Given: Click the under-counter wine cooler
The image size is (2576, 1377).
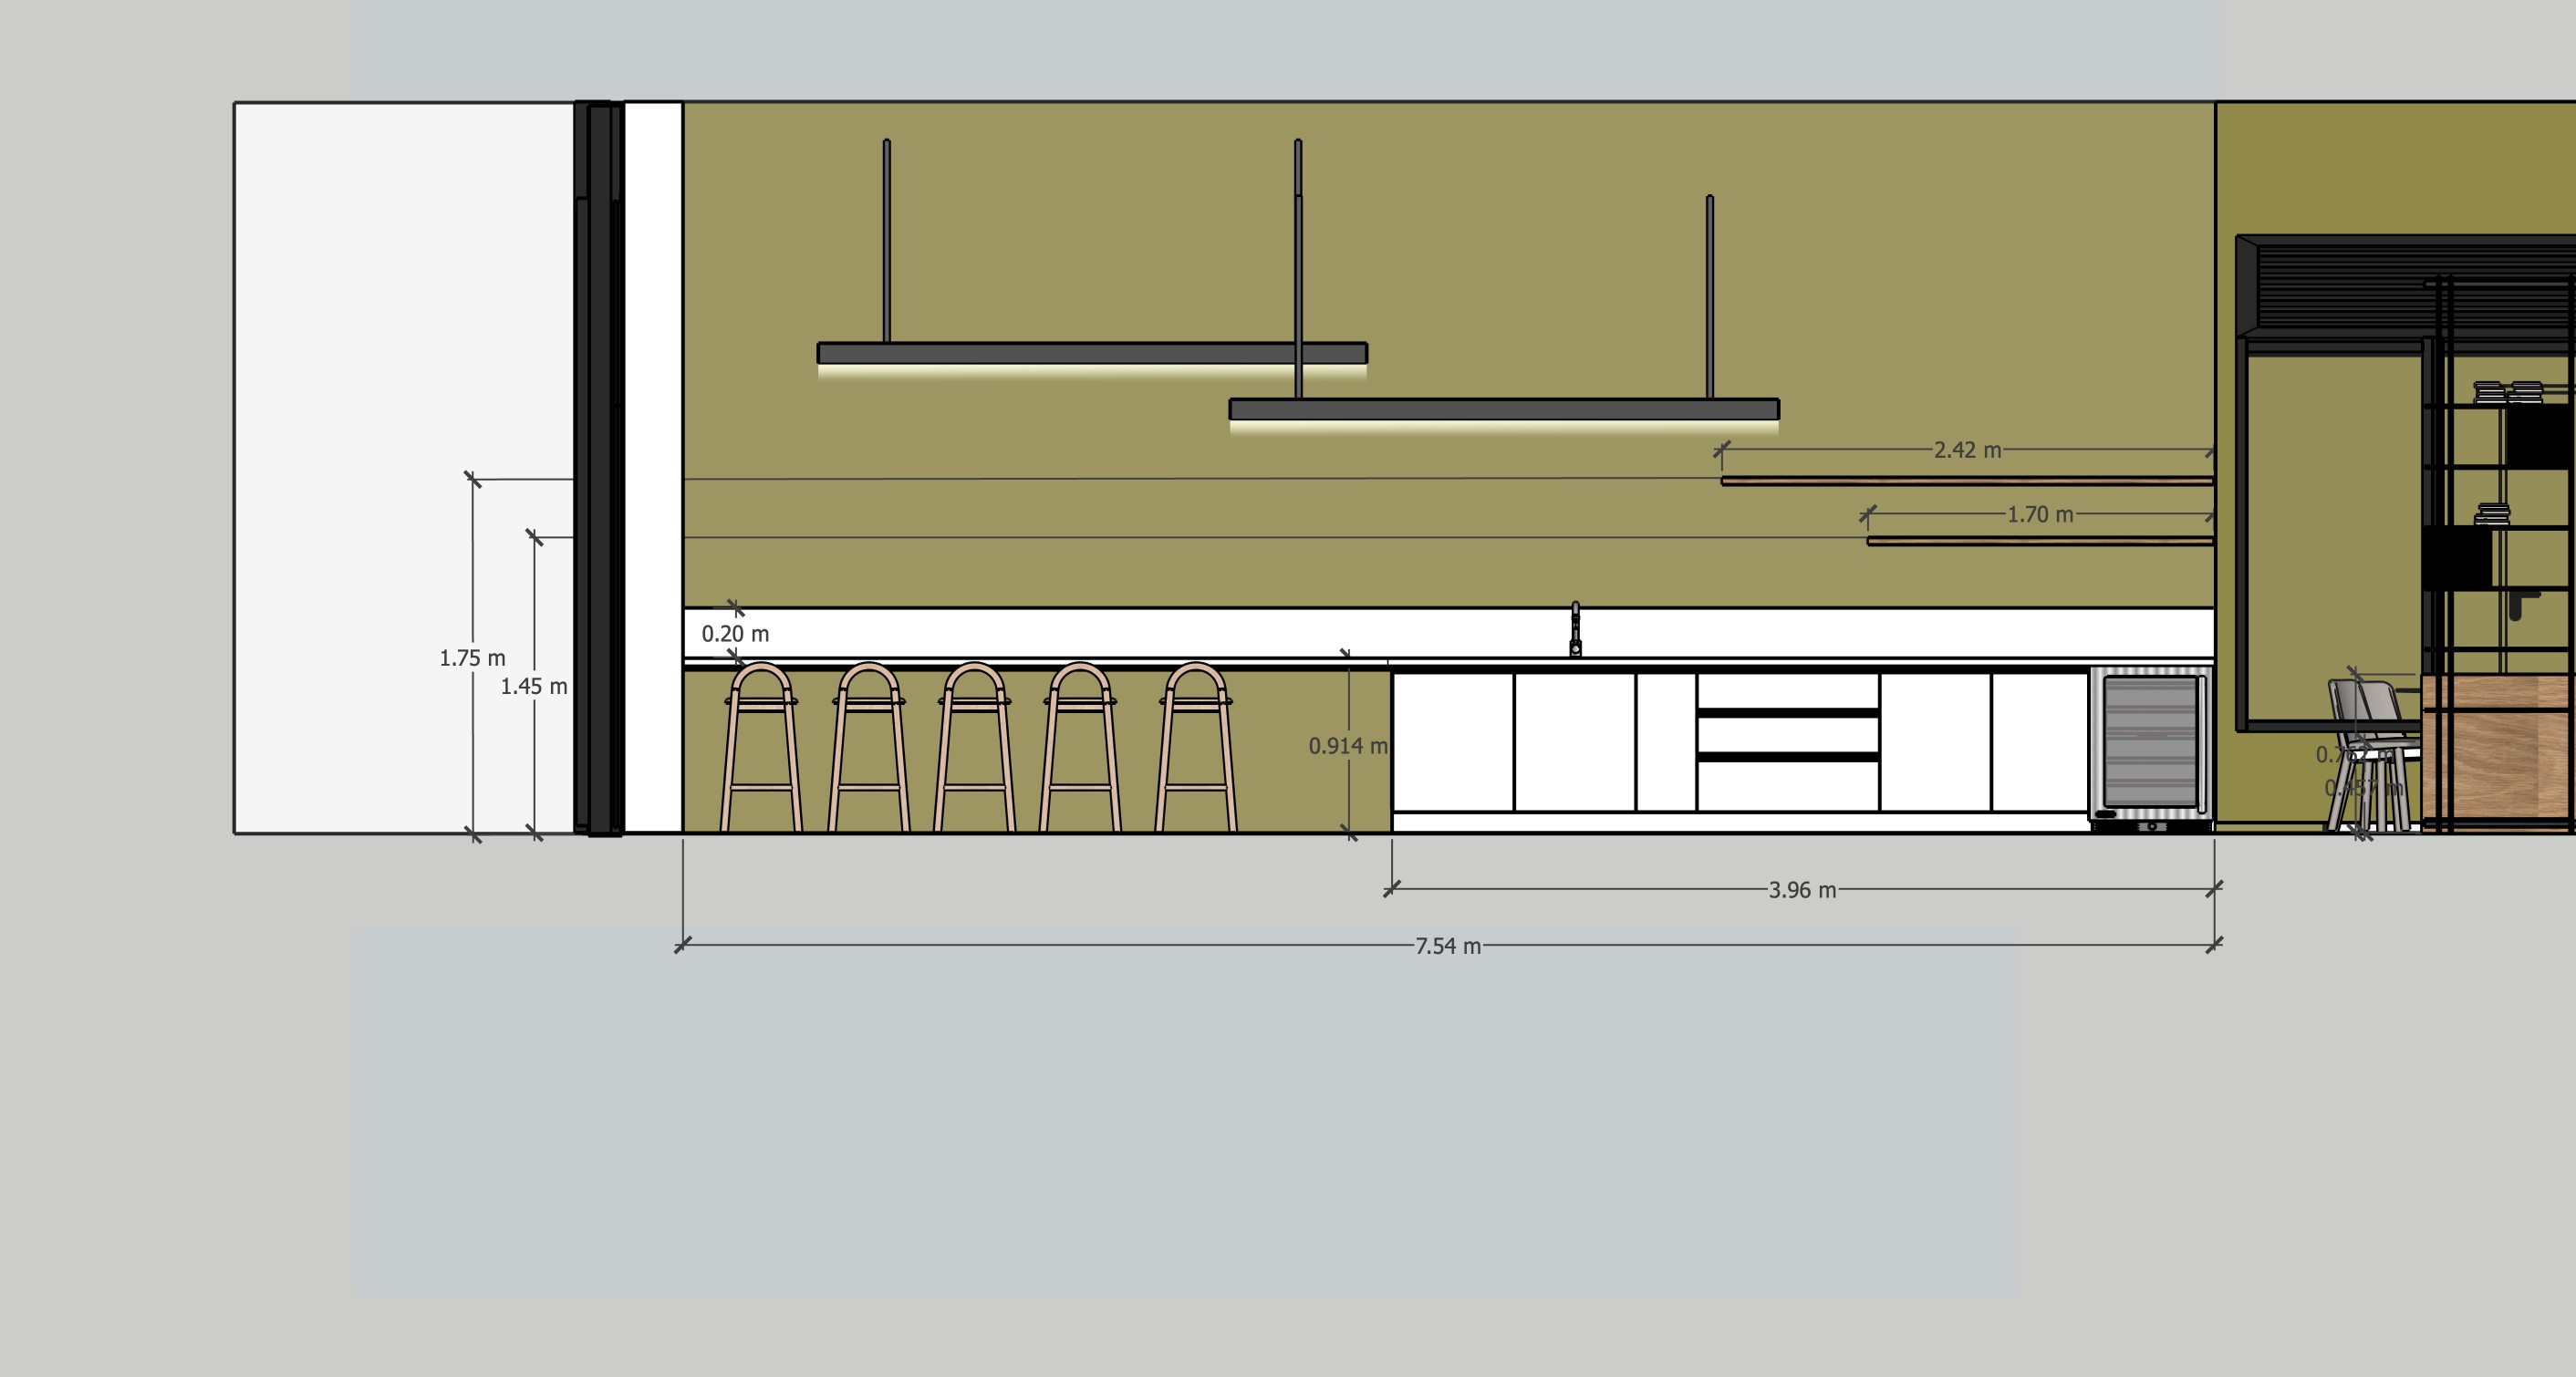Looking at the screenshot, I should 2151,743.
